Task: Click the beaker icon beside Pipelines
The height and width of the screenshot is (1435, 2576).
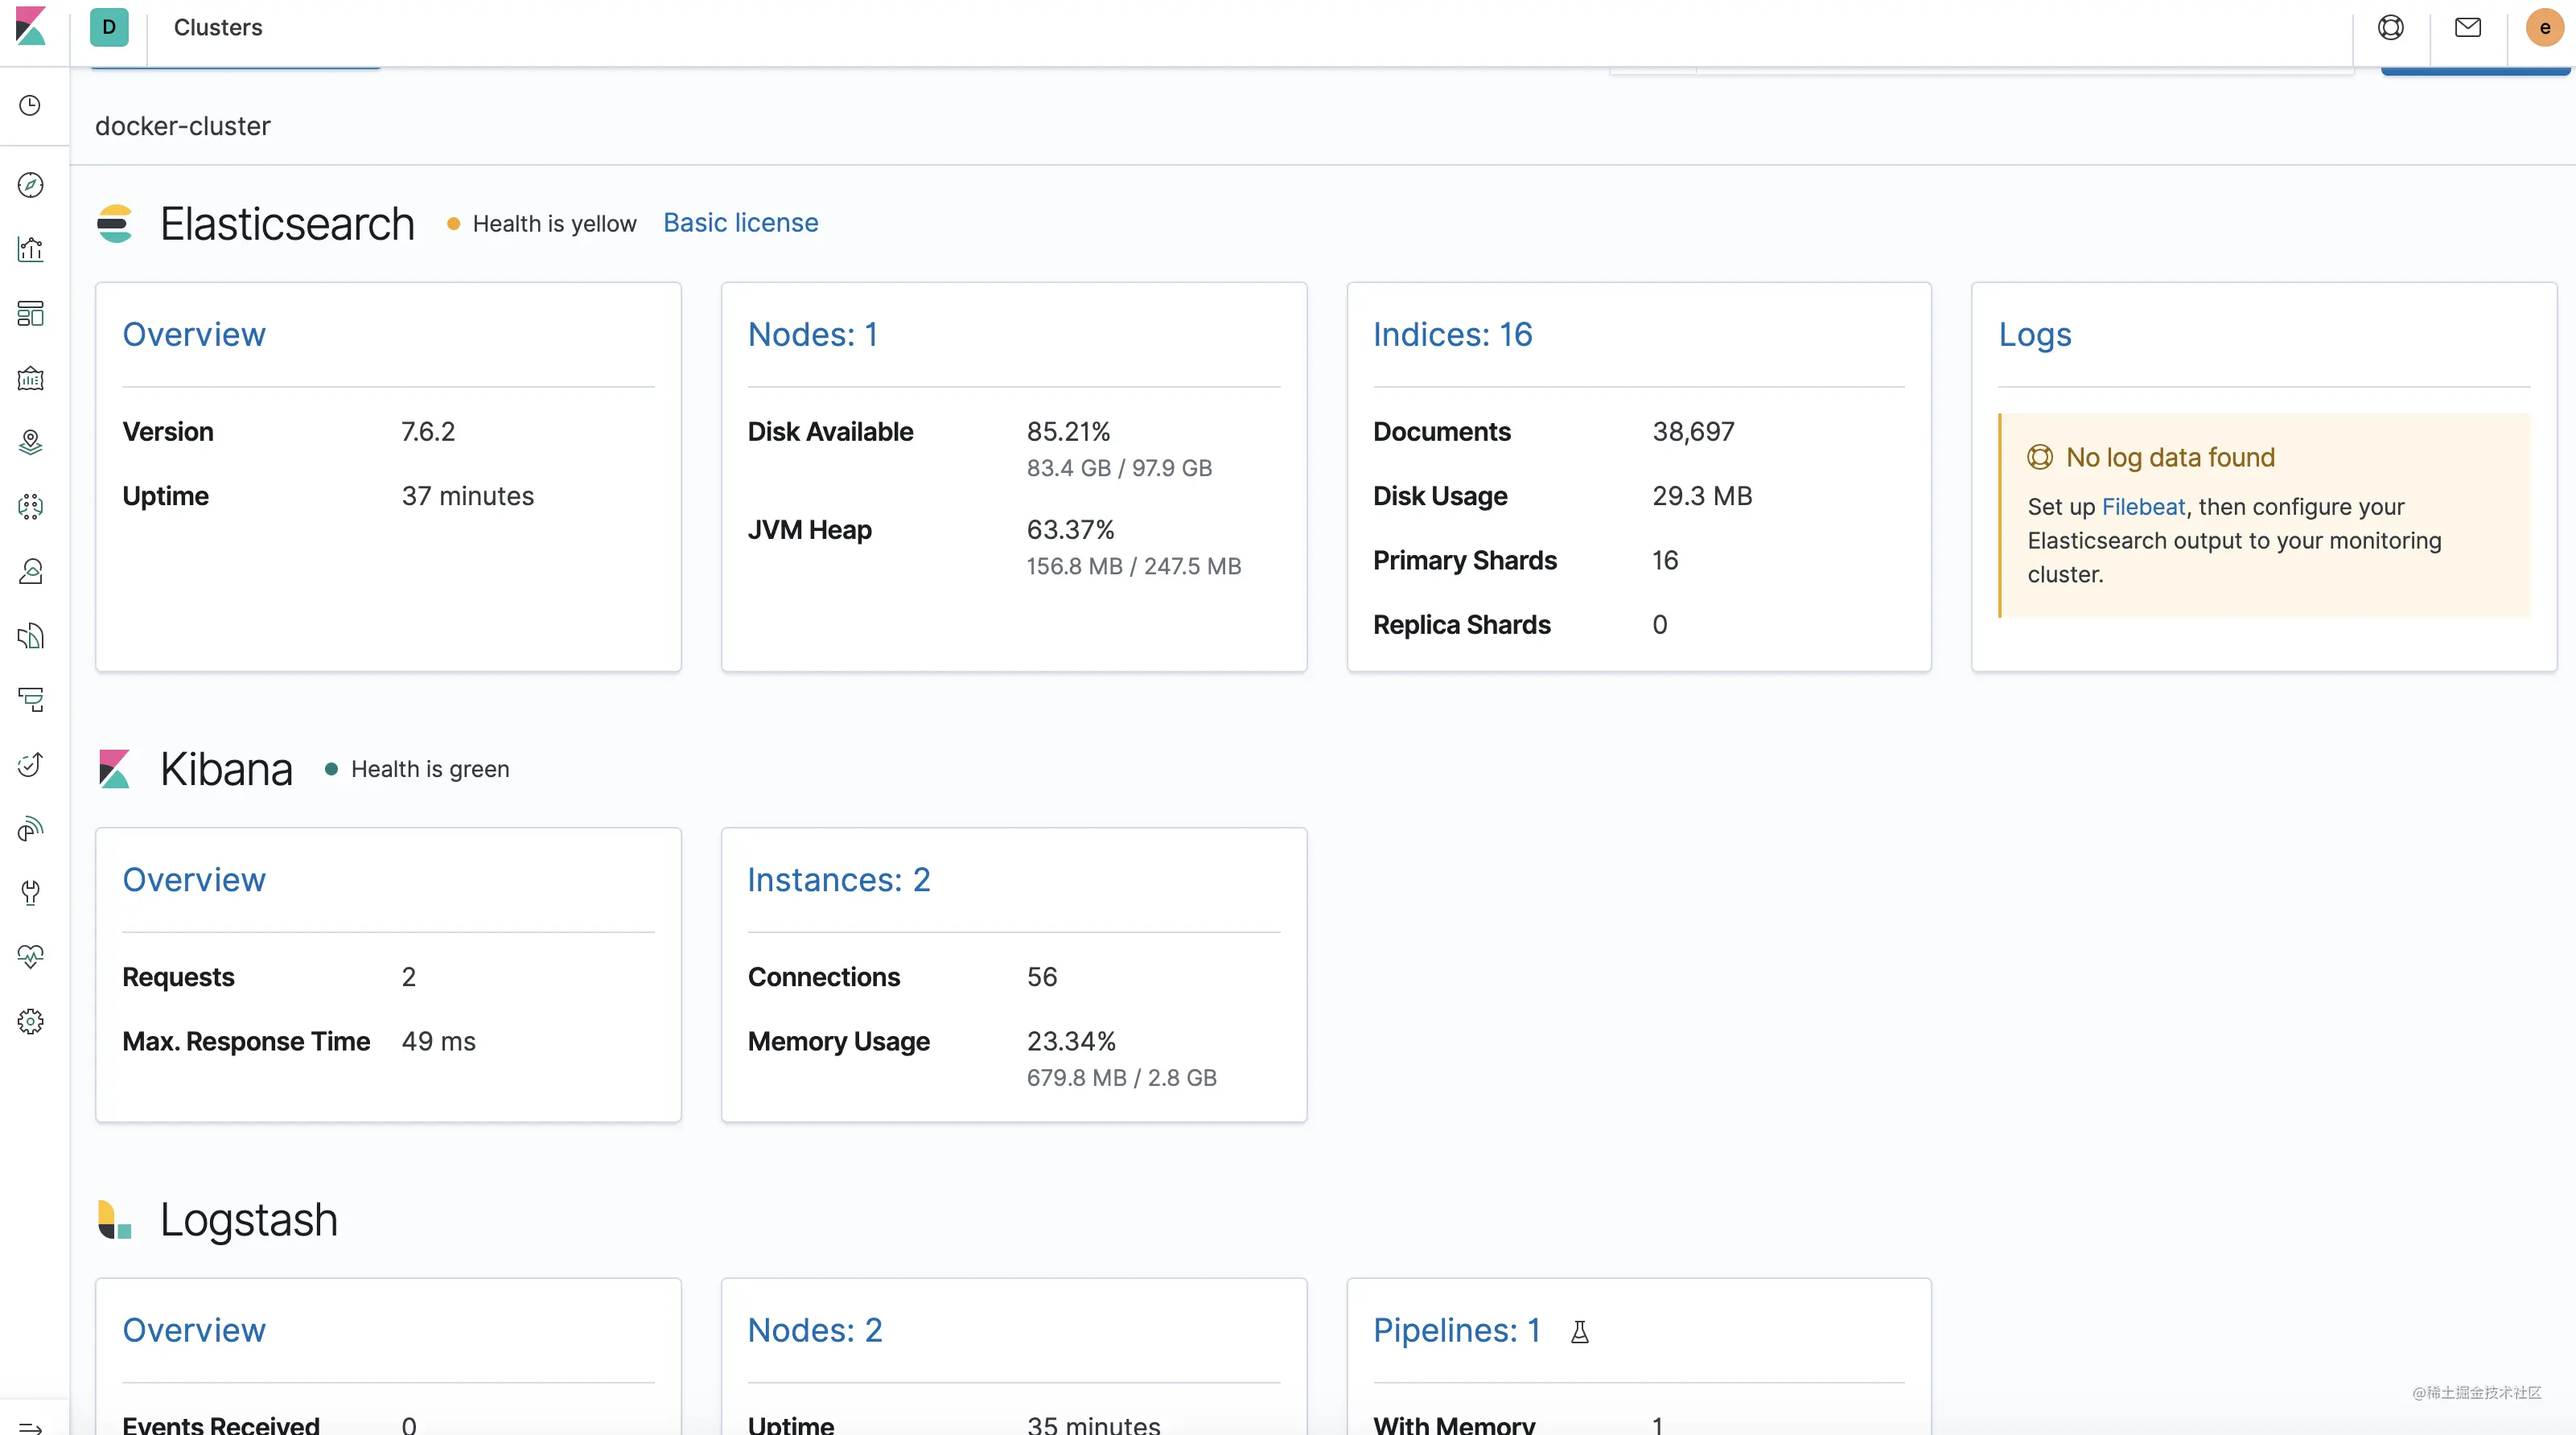Action: (x=1580, y=1331)
